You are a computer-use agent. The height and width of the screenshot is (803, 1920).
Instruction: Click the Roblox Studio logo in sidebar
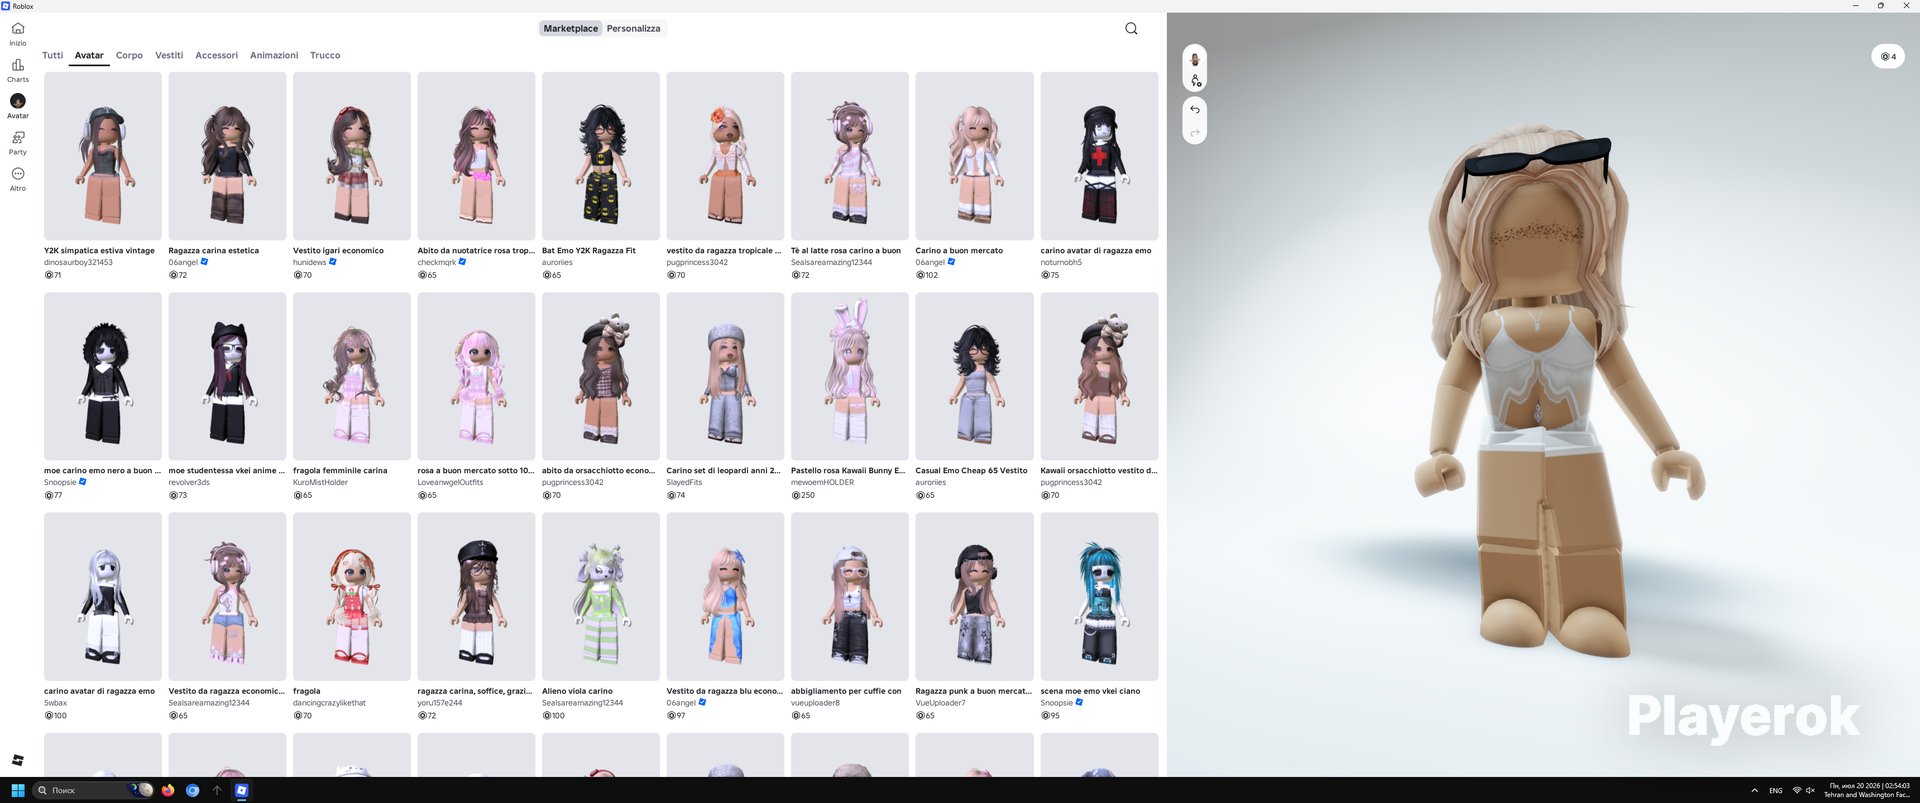pyautogui.click(x=18, y=760)
